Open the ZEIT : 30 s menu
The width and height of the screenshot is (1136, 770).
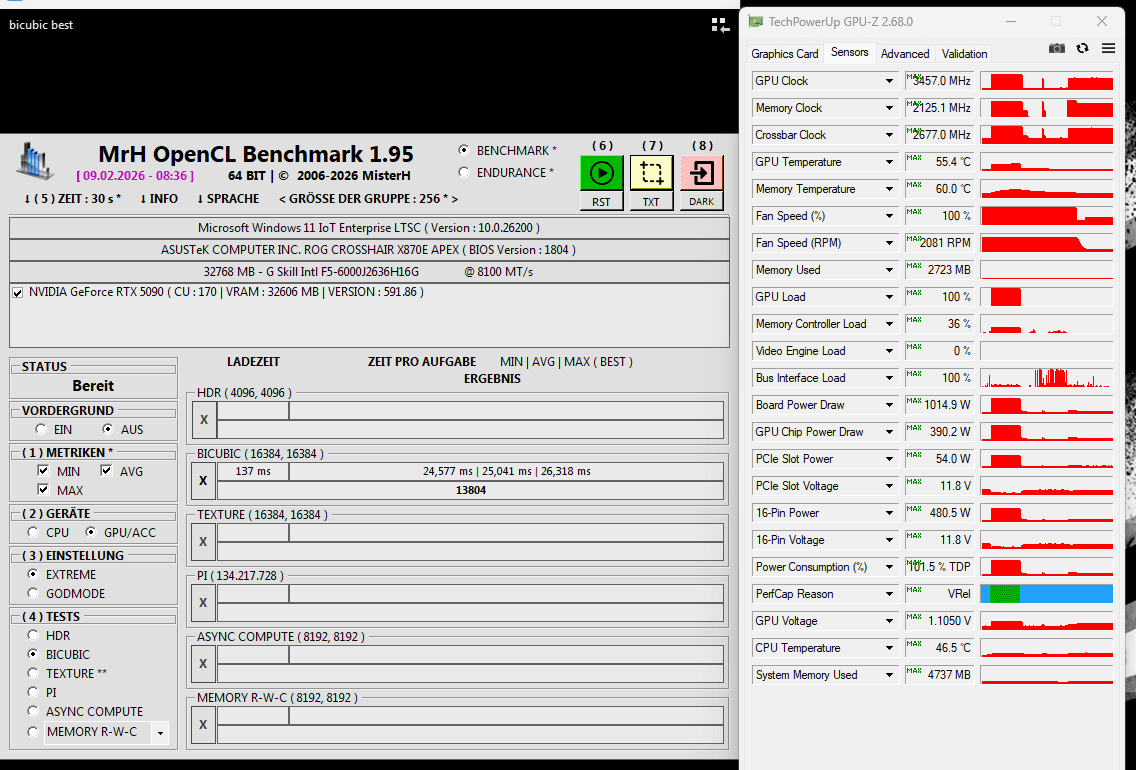pyautogui.click(x=72, y=198)
